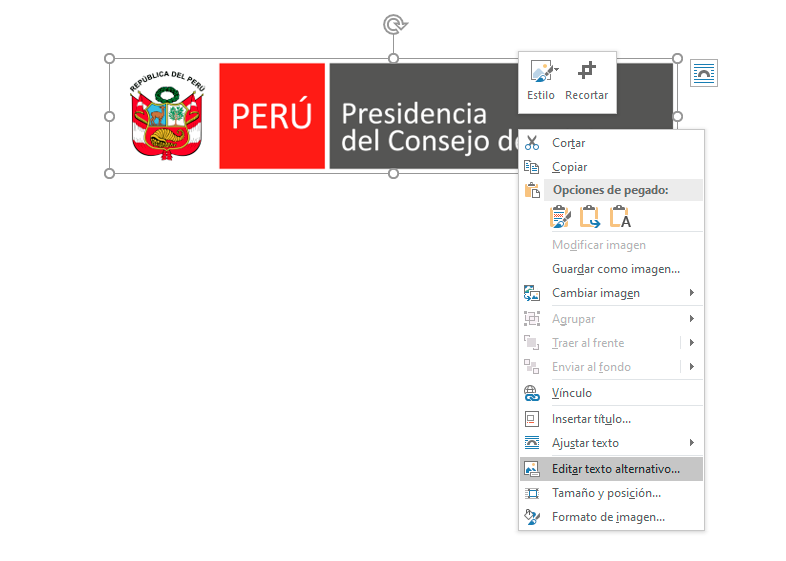The image size is (786, 561).
Task: Choose the merge formatting paste option
Action: (x=590, y=216)
